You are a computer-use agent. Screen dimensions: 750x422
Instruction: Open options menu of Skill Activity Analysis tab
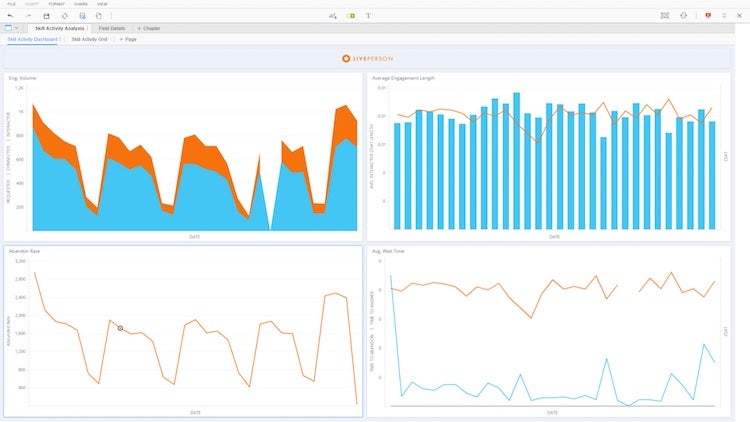(x=88, y=28)
